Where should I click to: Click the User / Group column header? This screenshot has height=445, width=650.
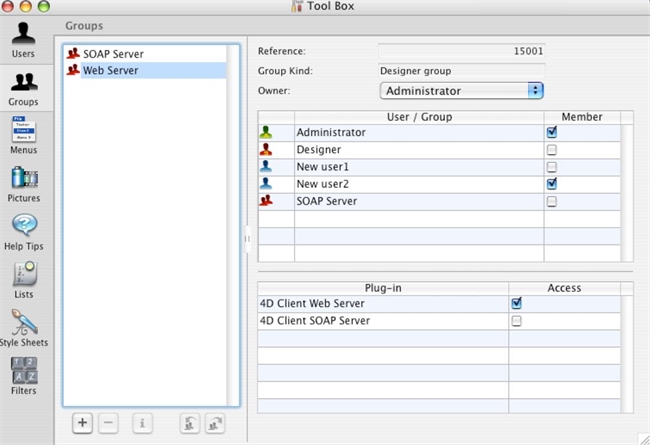pyautogui.click(x=418, y=117)
